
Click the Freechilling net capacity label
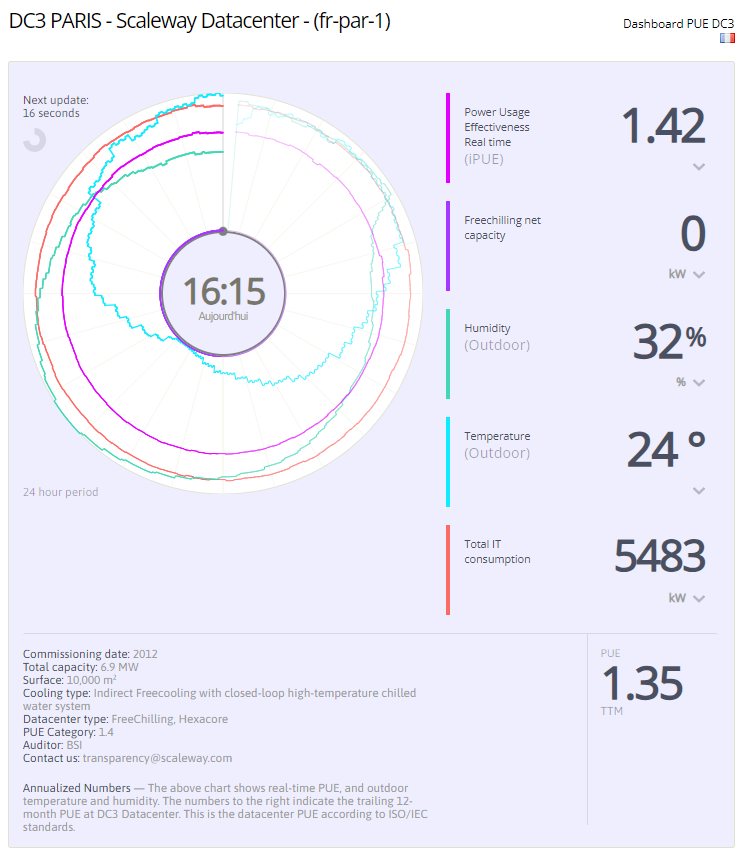click(x=502, y=228)
